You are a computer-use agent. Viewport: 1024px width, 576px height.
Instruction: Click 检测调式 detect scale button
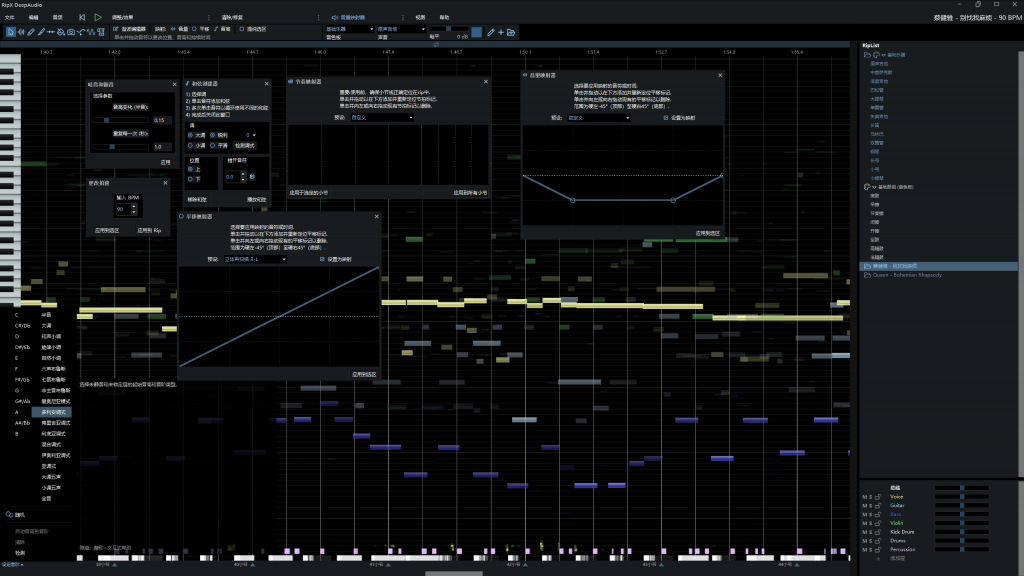(x=244, y=146)
